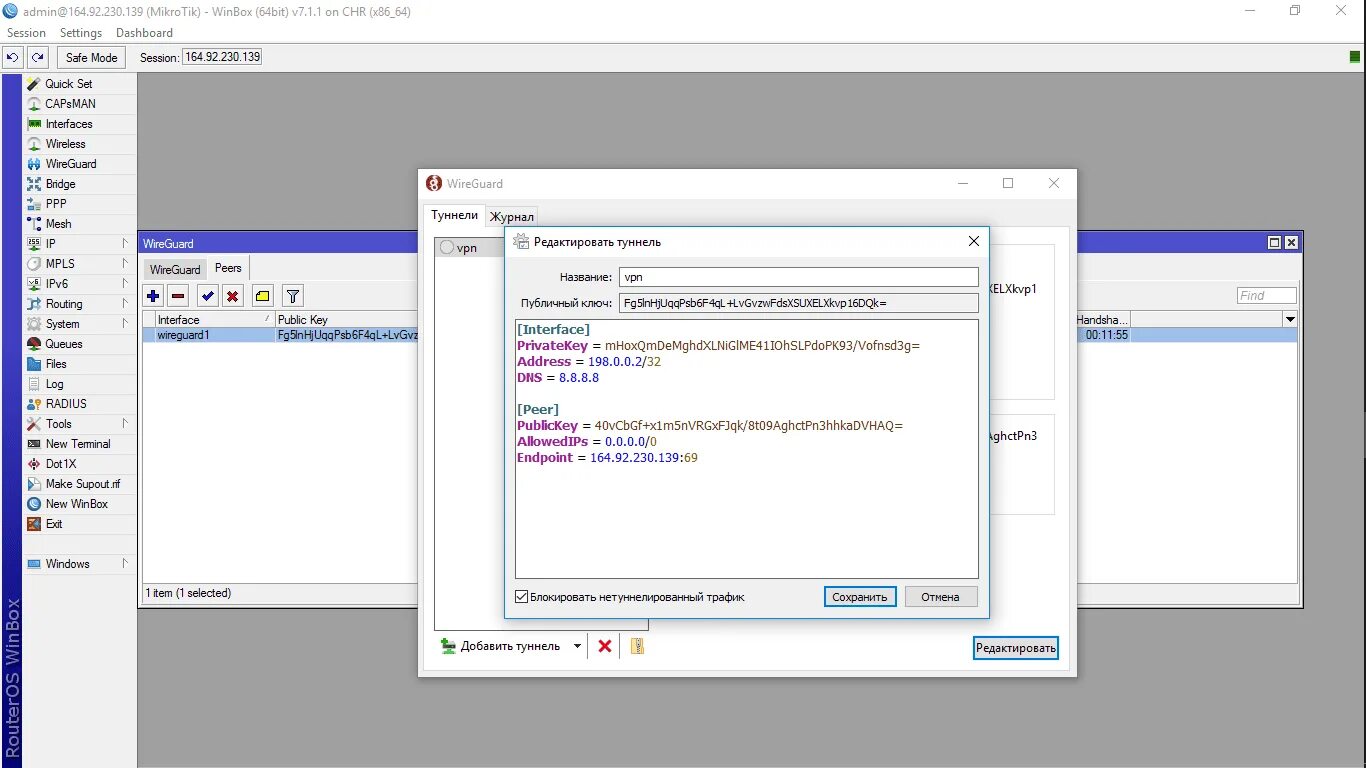The height and width of the screenshot is (768, 1366).
Task: Click Find search box in Peers window
Action: point(1267,296)
